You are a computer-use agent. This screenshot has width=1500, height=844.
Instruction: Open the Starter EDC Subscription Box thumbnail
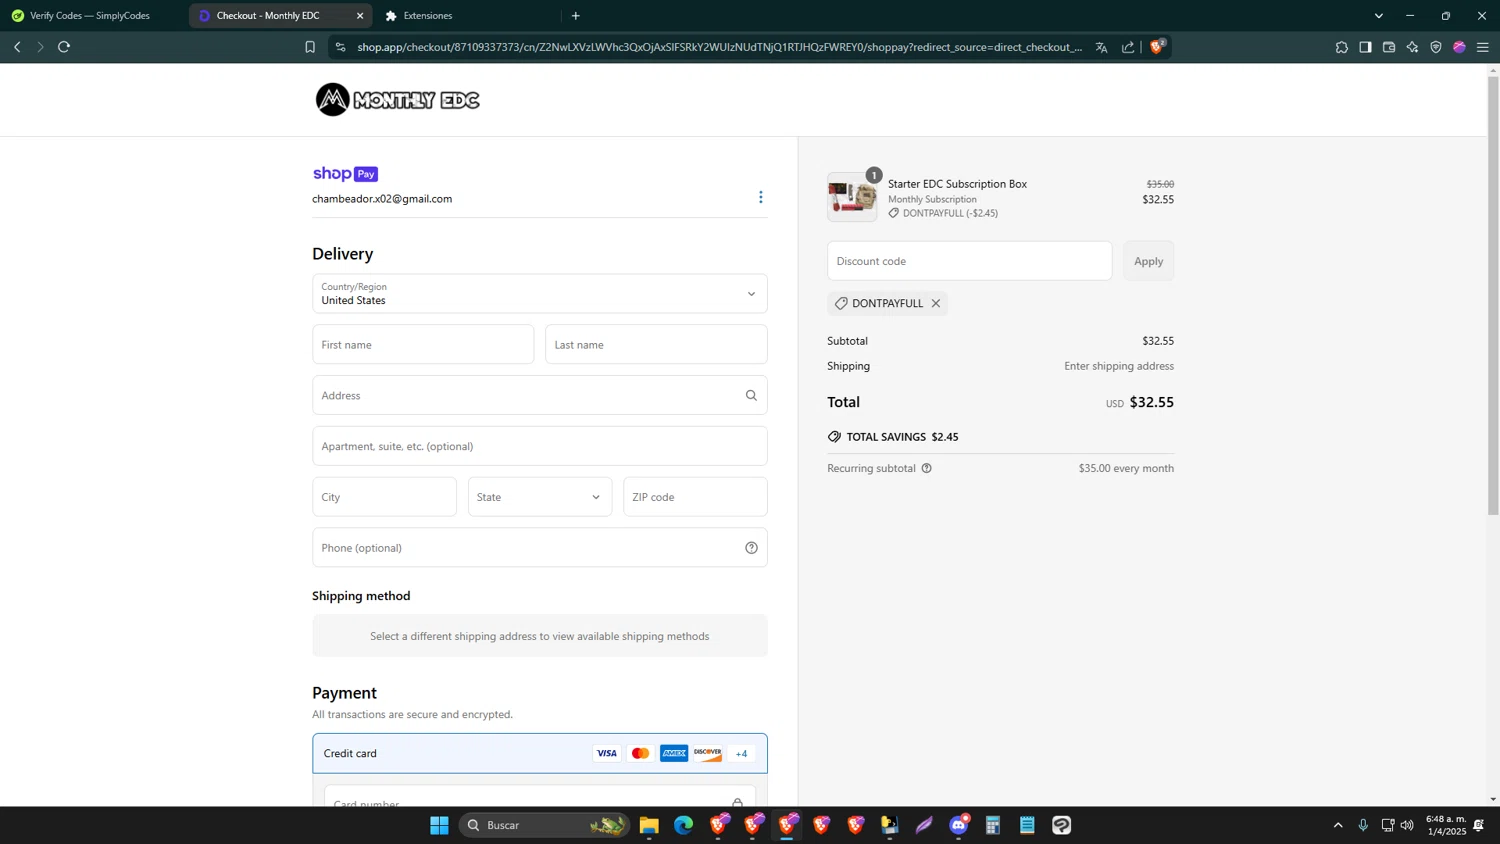pos(852,196)
